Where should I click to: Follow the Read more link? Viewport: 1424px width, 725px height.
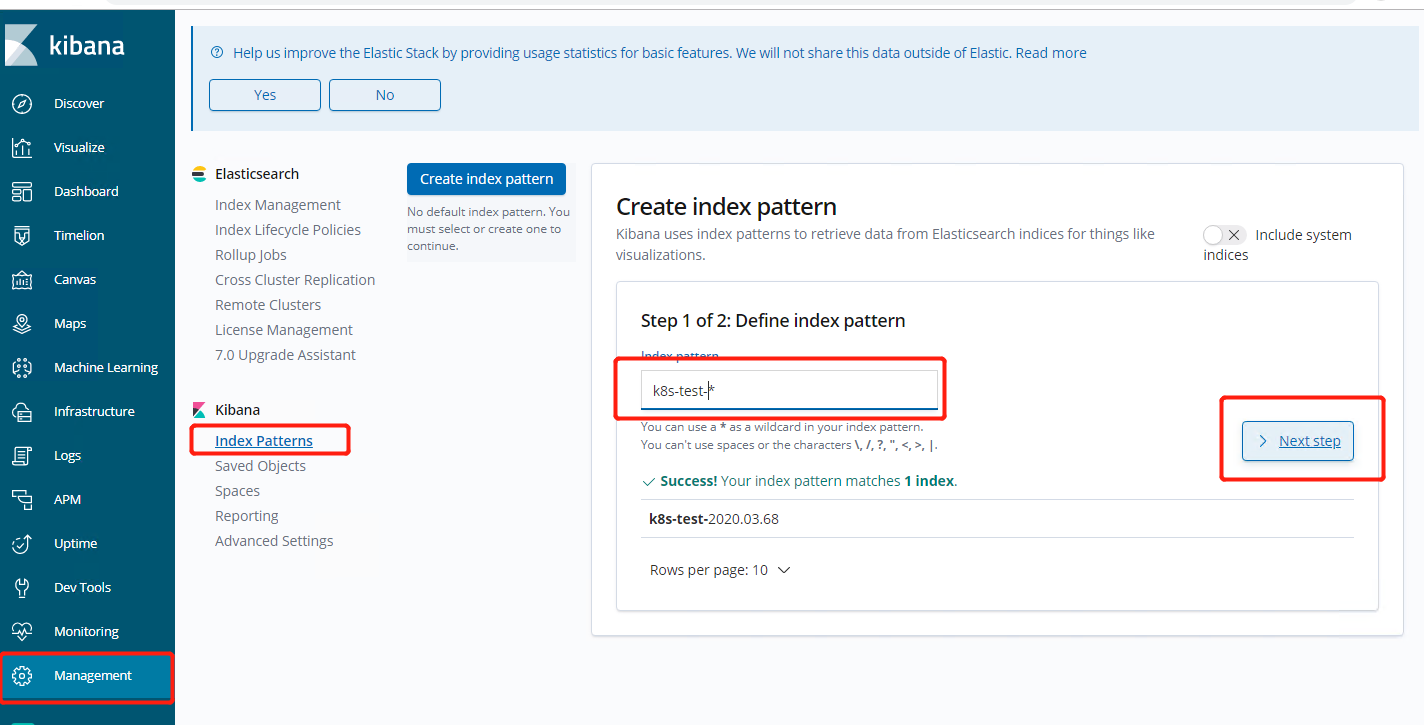coord(1051,53)
